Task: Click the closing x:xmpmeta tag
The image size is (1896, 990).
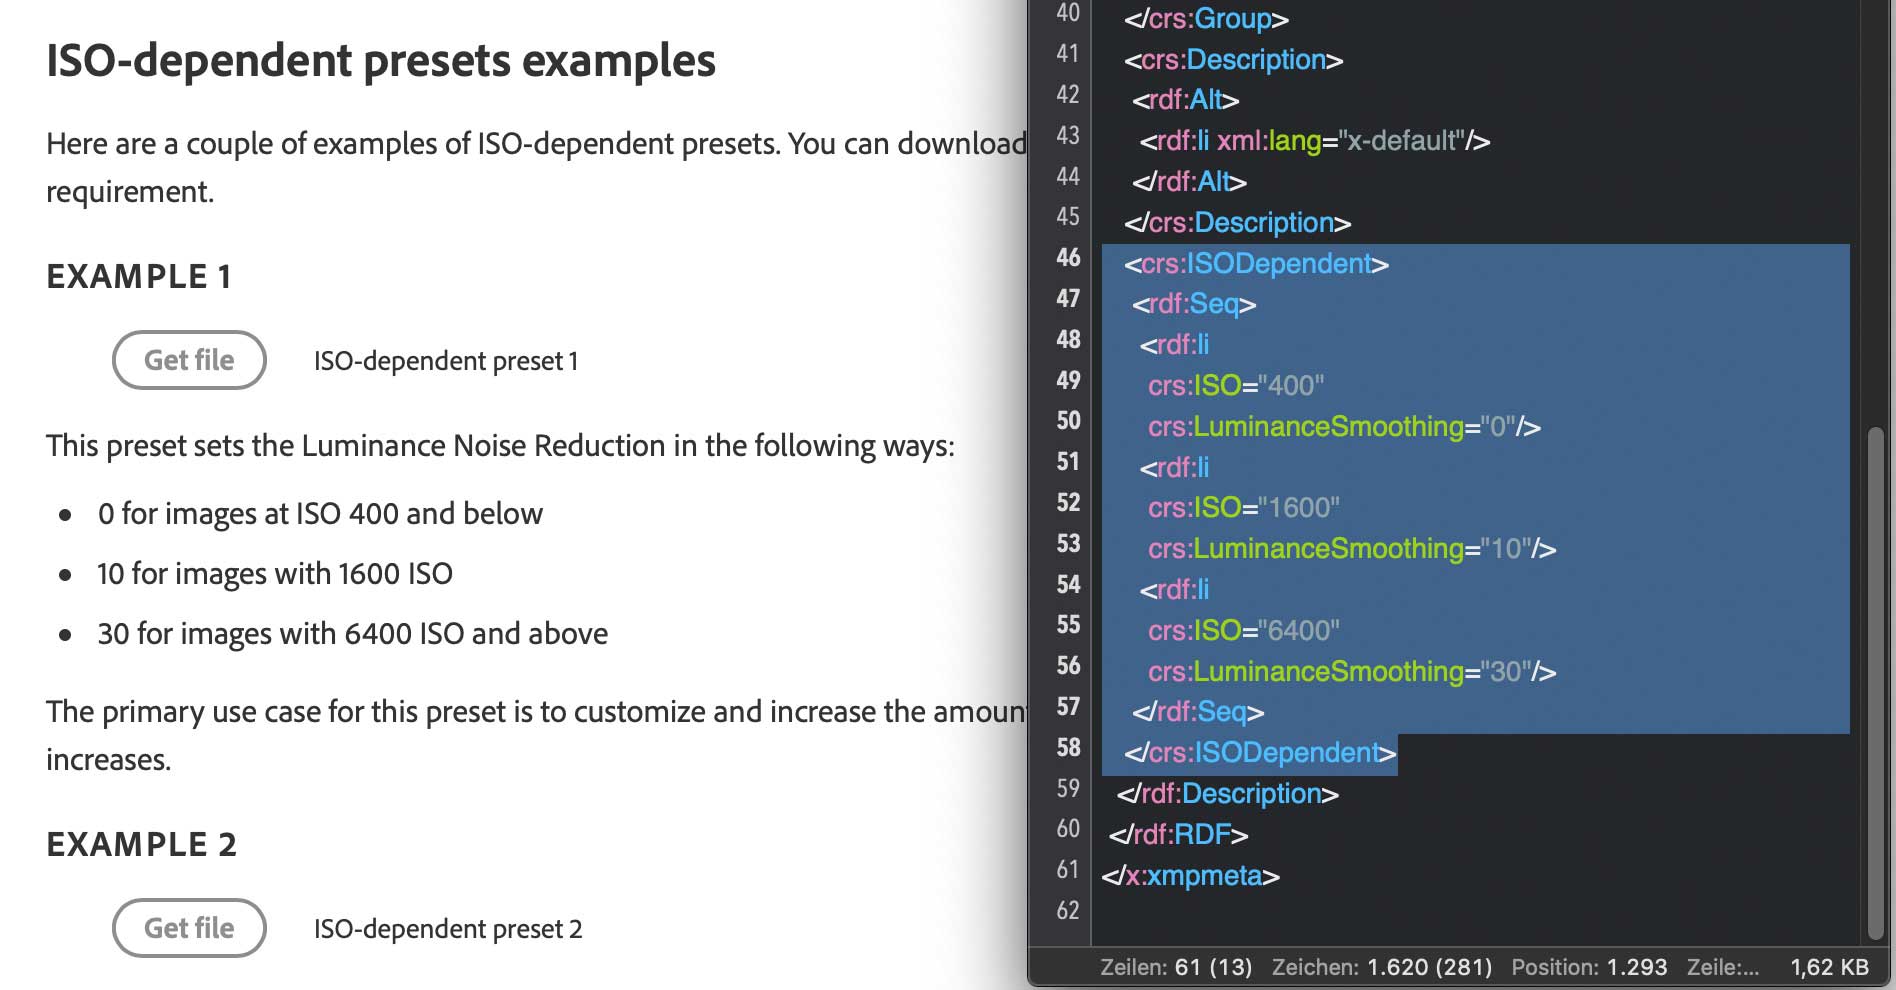Action: [x=1190, y=876]
